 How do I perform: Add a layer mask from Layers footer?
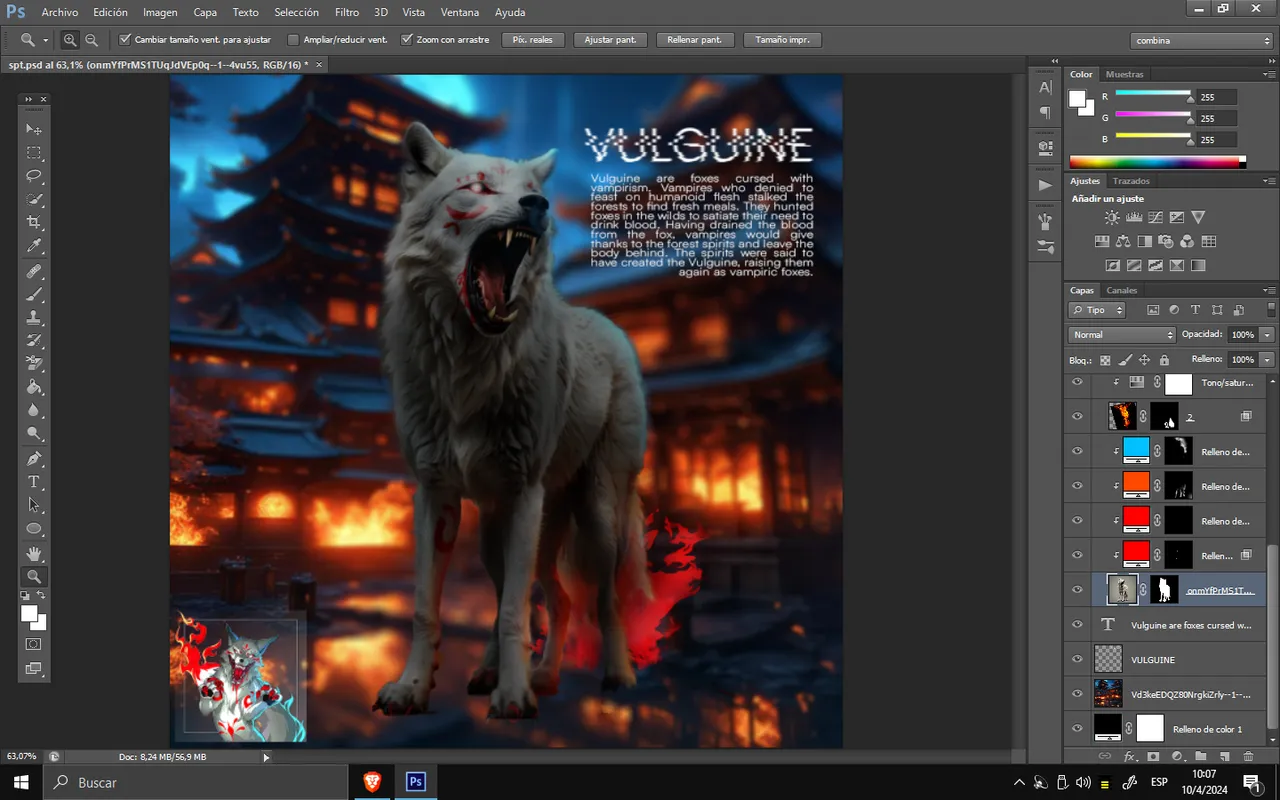click(1153, 757)
